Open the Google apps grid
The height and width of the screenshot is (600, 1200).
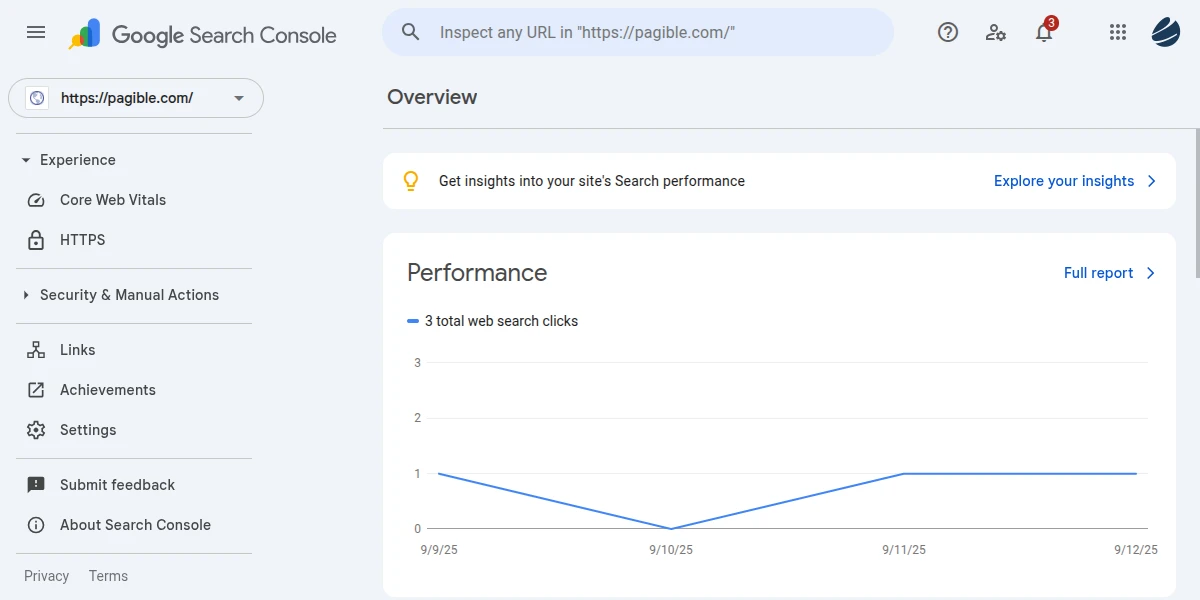(x=1118, y=32)
